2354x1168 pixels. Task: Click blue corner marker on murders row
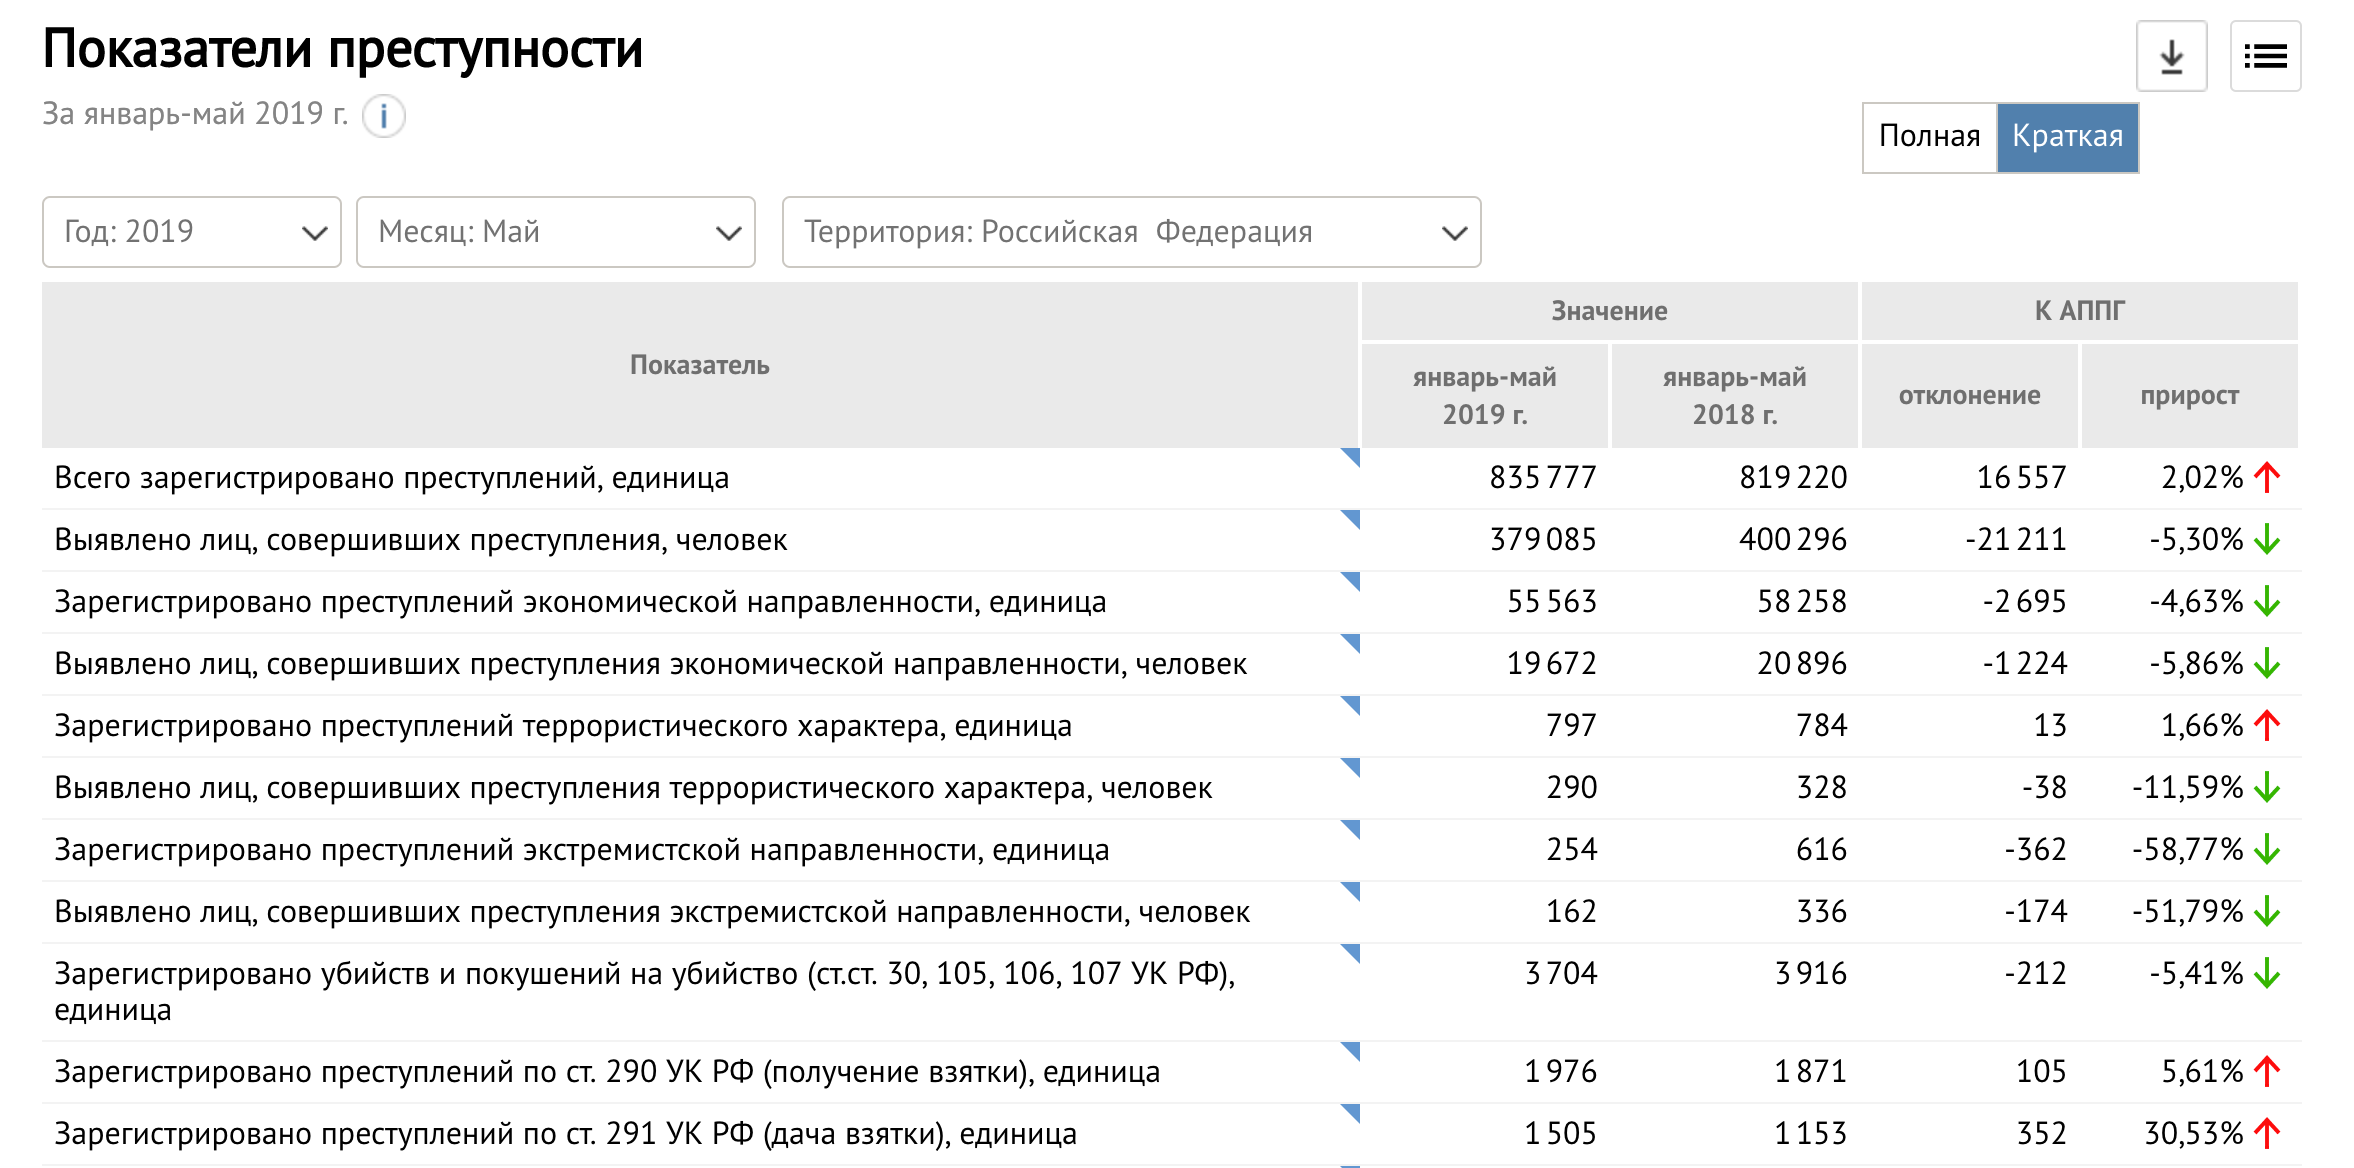(x=1351, y=952)
